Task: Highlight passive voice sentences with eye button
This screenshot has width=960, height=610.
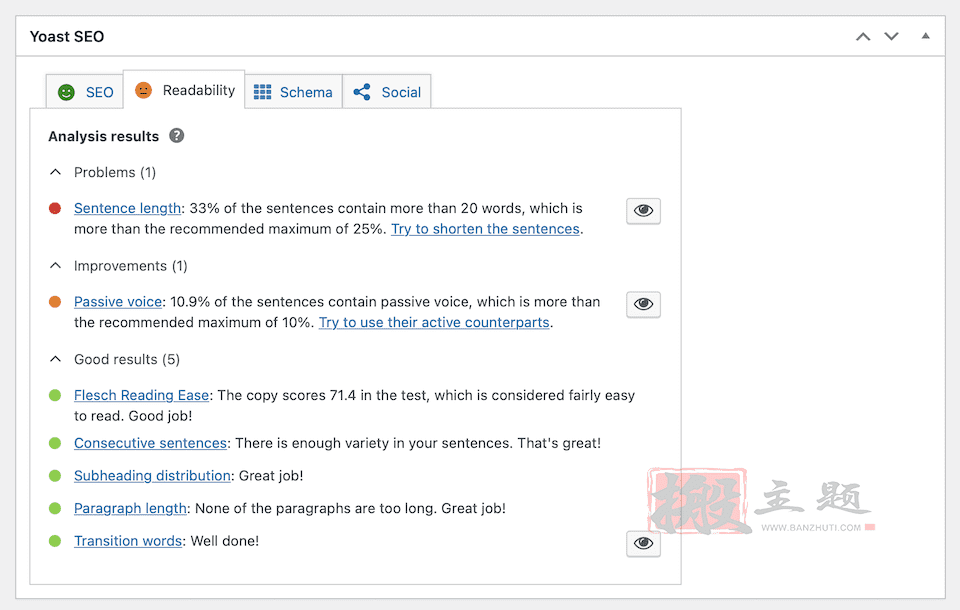Action: pyautogui.click(x=643, y=304)
